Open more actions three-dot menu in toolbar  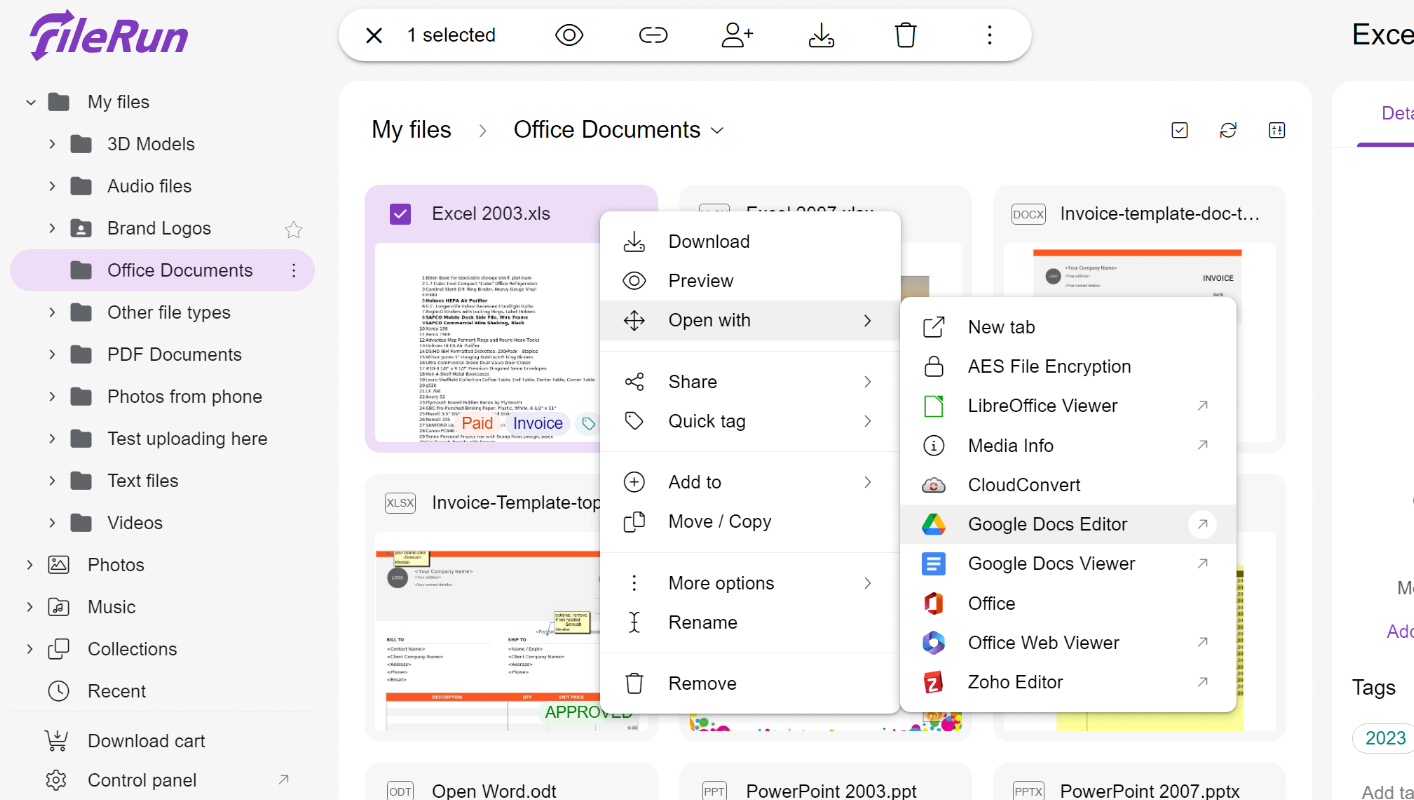pos(989,35)
